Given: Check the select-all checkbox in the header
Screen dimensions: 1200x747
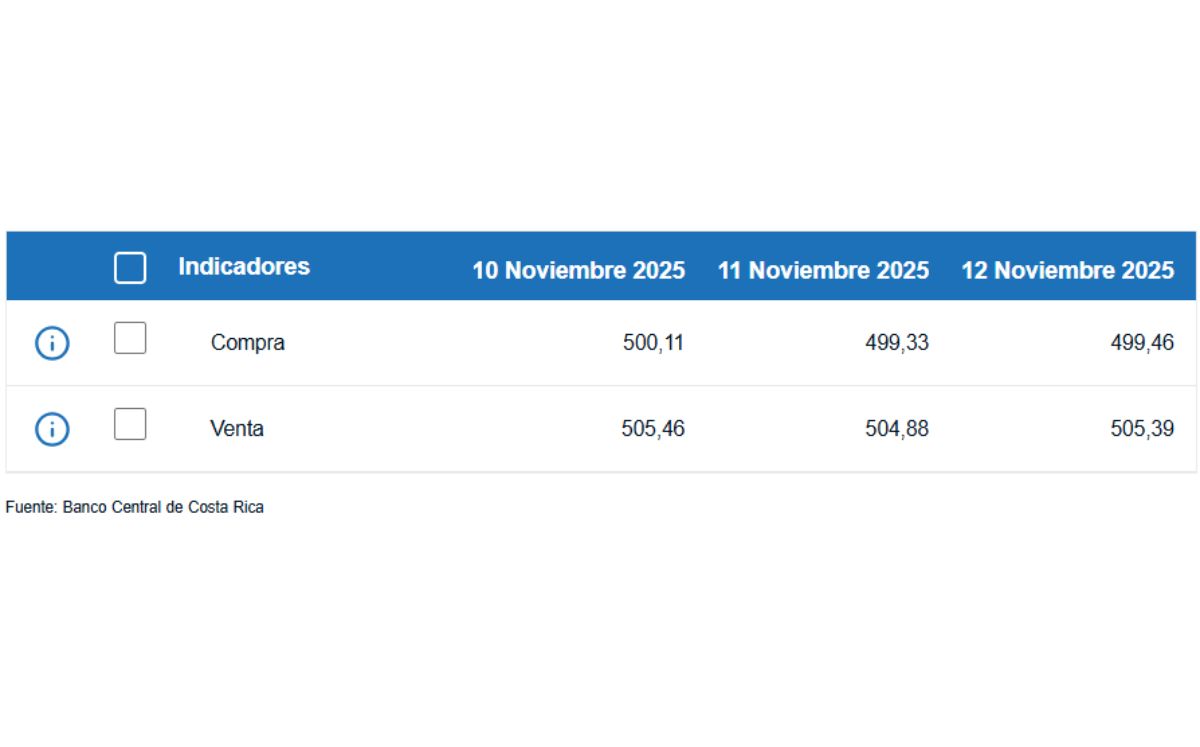Looking at the screenshot, I should [x=130, y=268].
